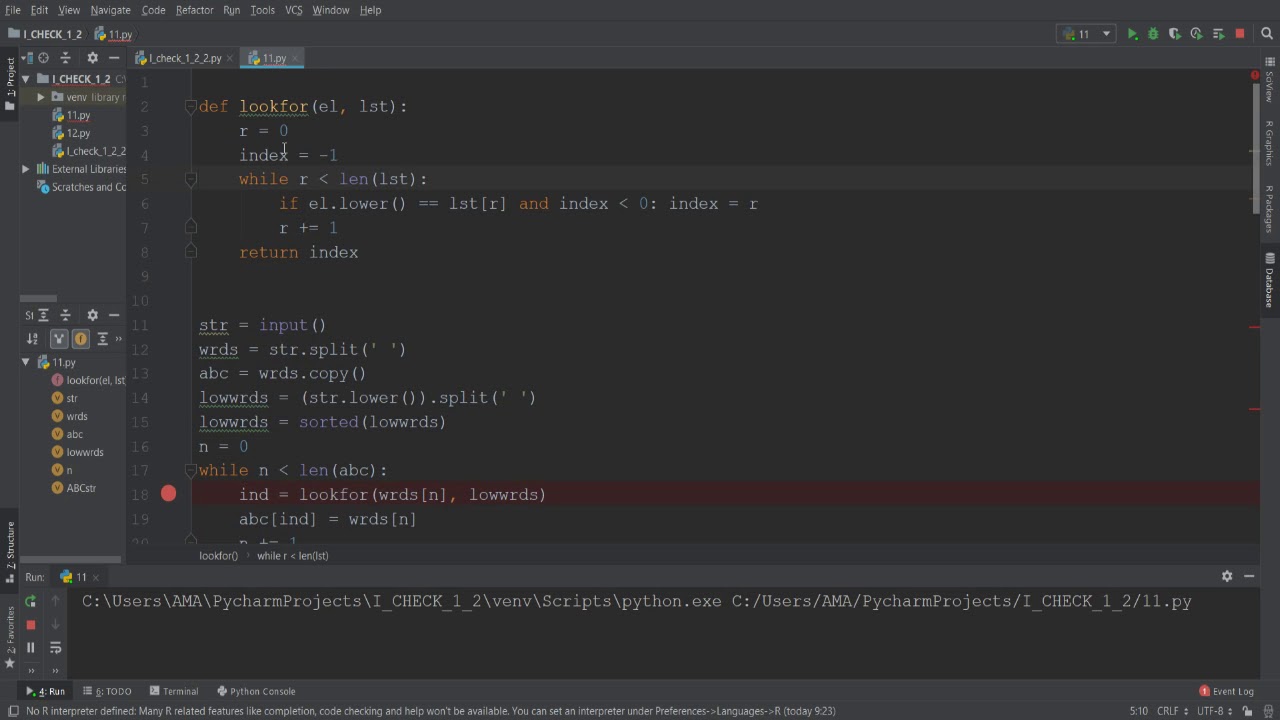Launch the profiler from the top toolbar

click(x=1196, y=34)
